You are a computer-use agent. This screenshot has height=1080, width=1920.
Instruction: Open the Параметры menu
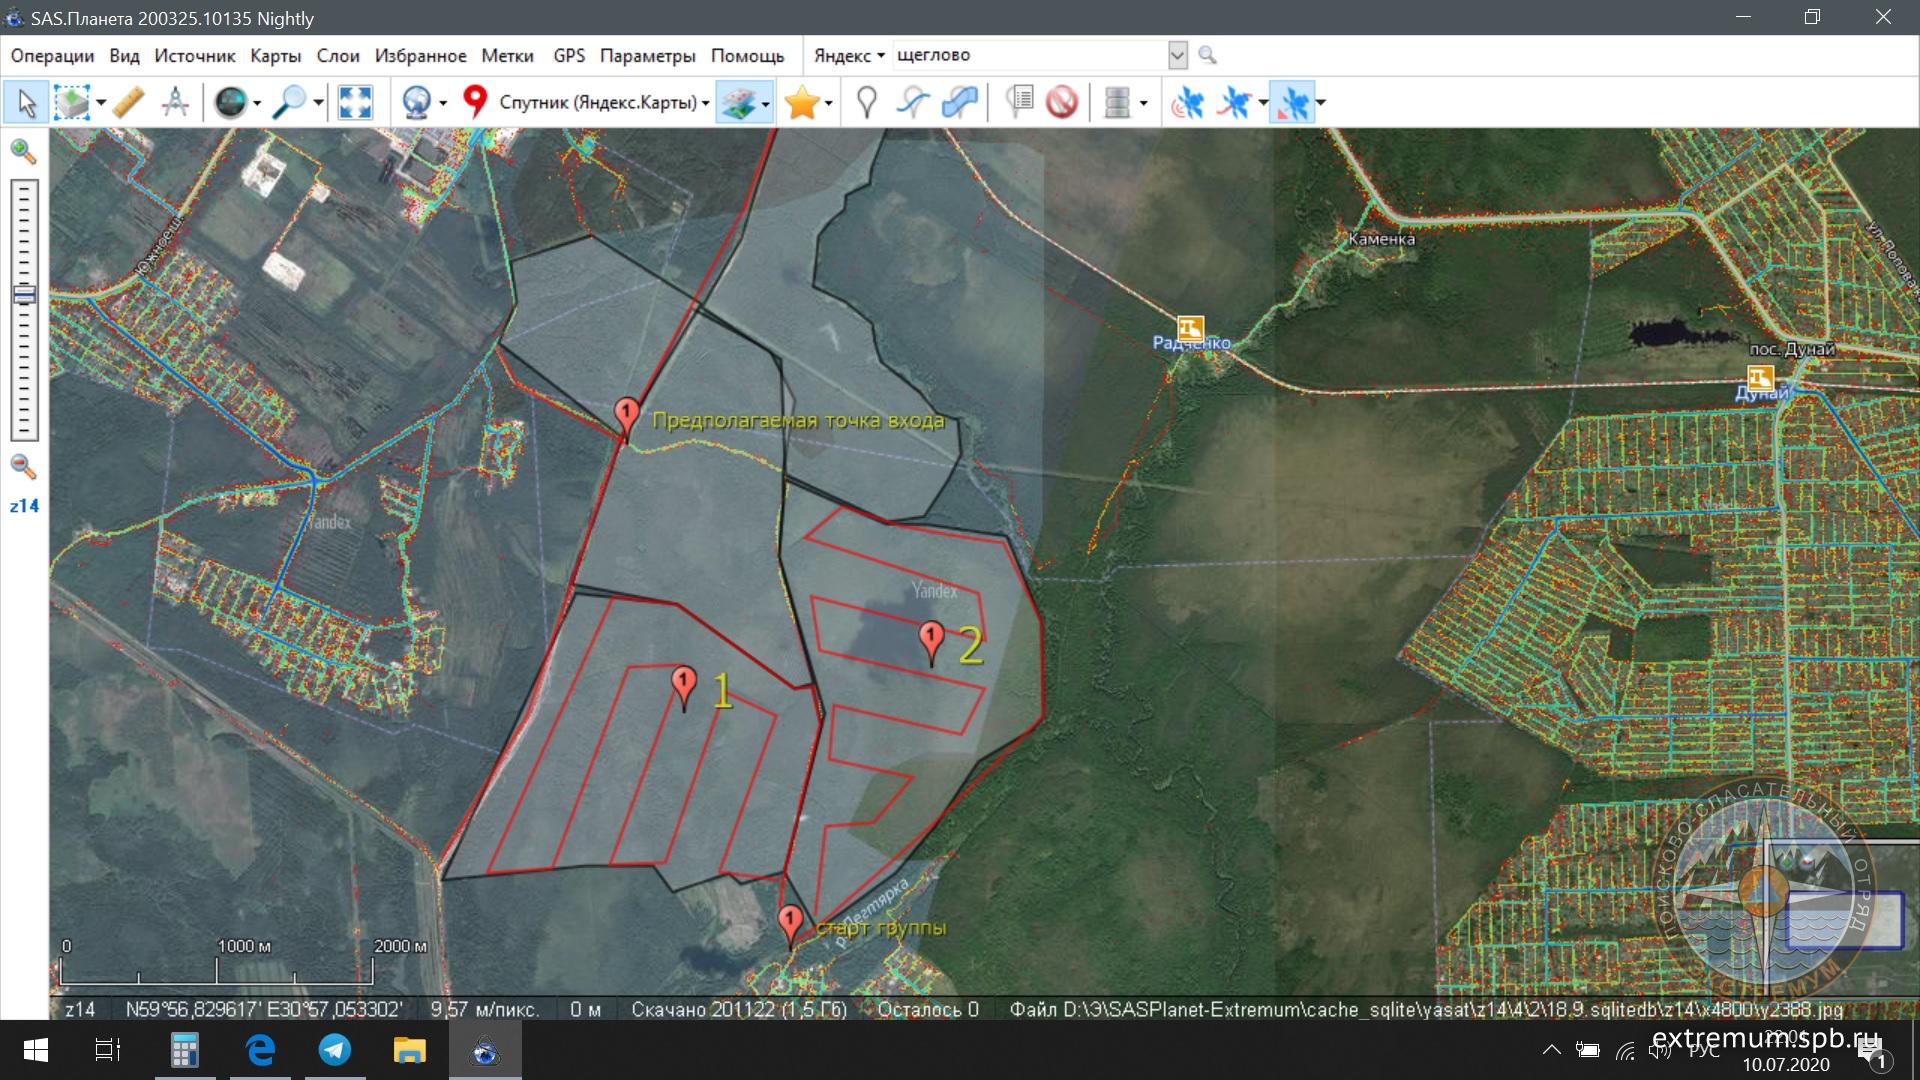pos(648,56)
